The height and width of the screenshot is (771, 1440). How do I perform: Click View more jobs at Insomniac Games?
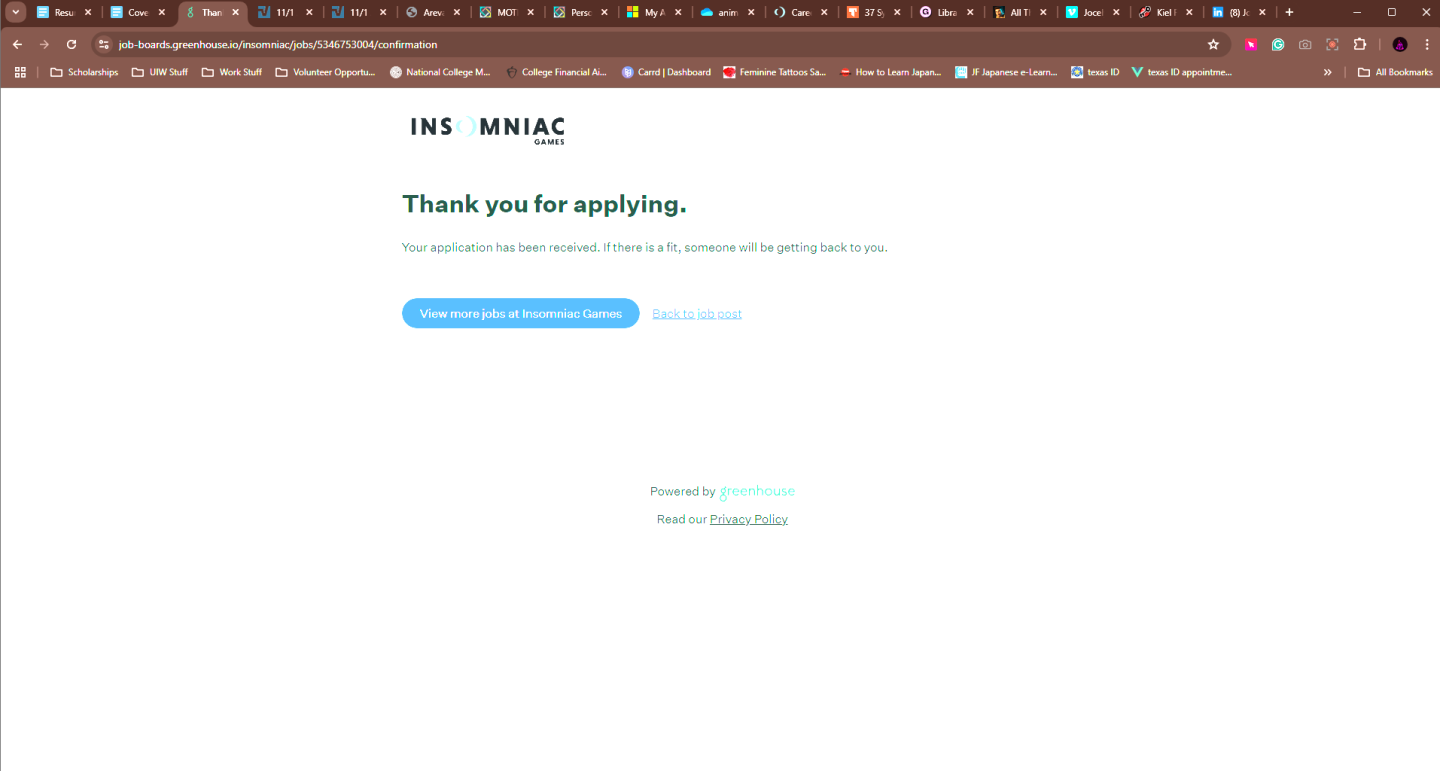(x=521, y=313)
